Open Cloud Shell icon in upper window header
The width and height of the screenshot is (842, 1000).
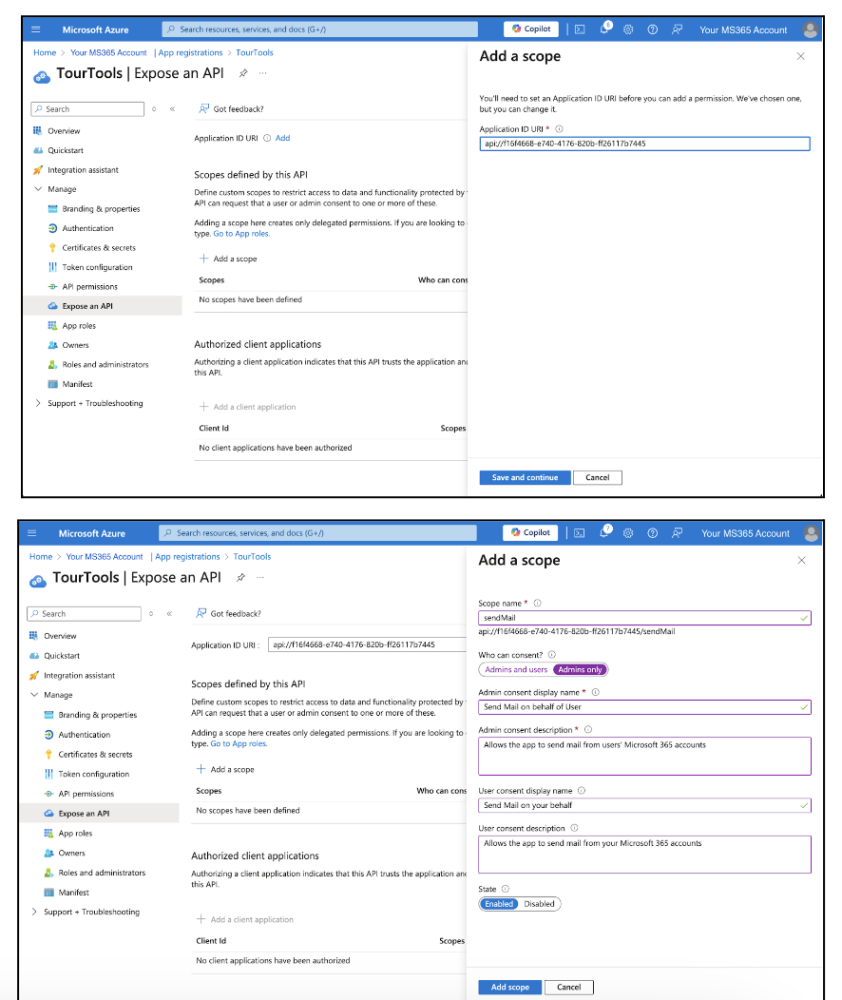click(x=580, y=29)
